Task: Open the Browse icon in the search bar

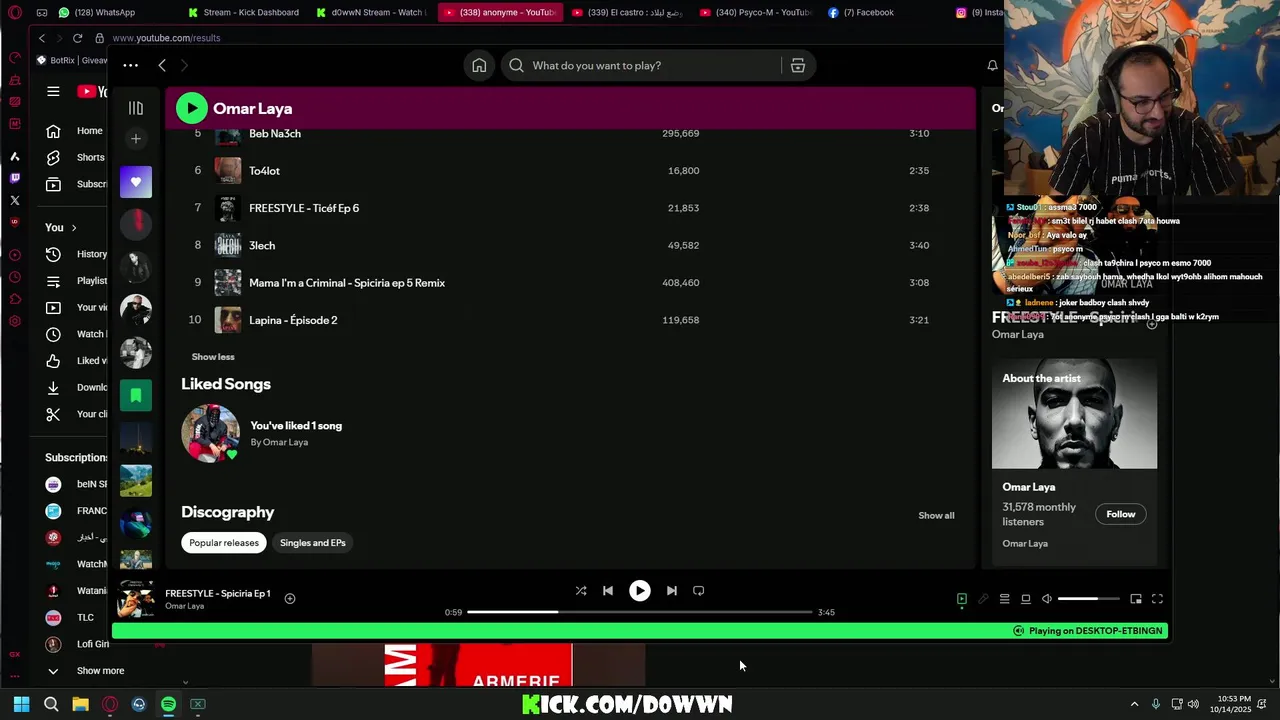Action: (x=798, y=66)
